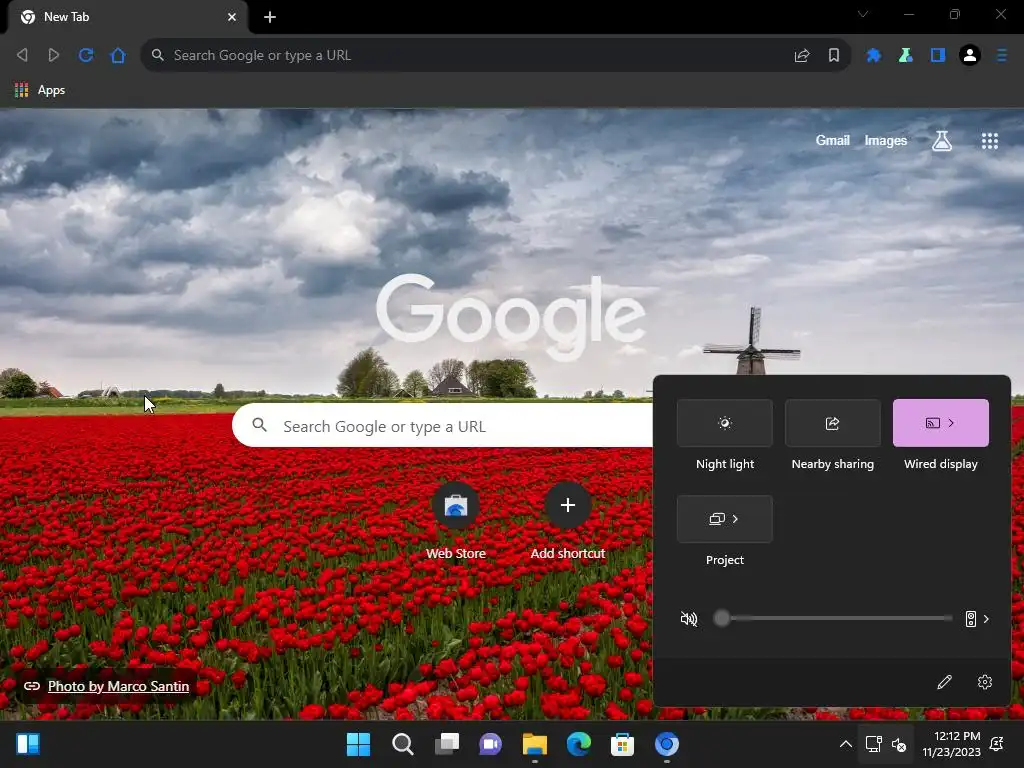The width and height of the screenshot is (1024, 768).
Task: Share this page using the address bar share icon
Action: click(802, 56)
